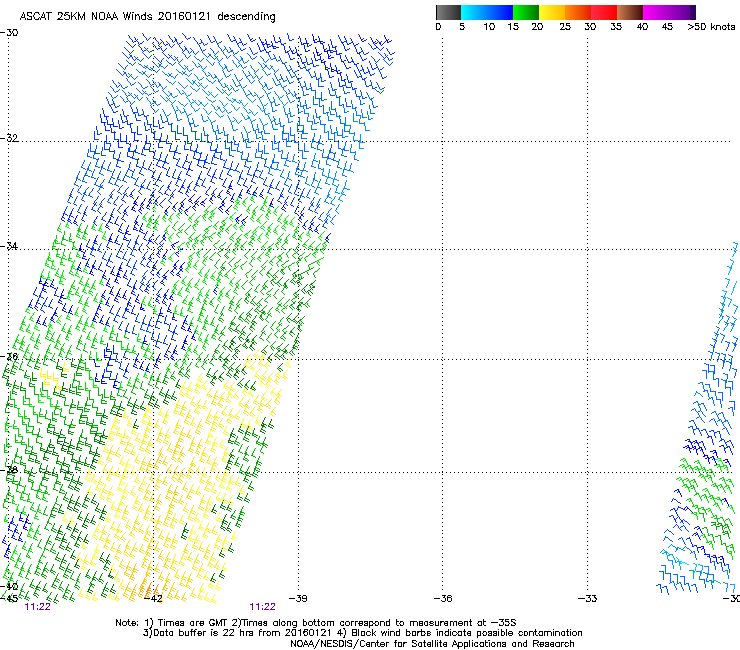Click the magenta-purple 40–50 knots legend segment
Screen dimensions: 740x650
pos(669,12)
